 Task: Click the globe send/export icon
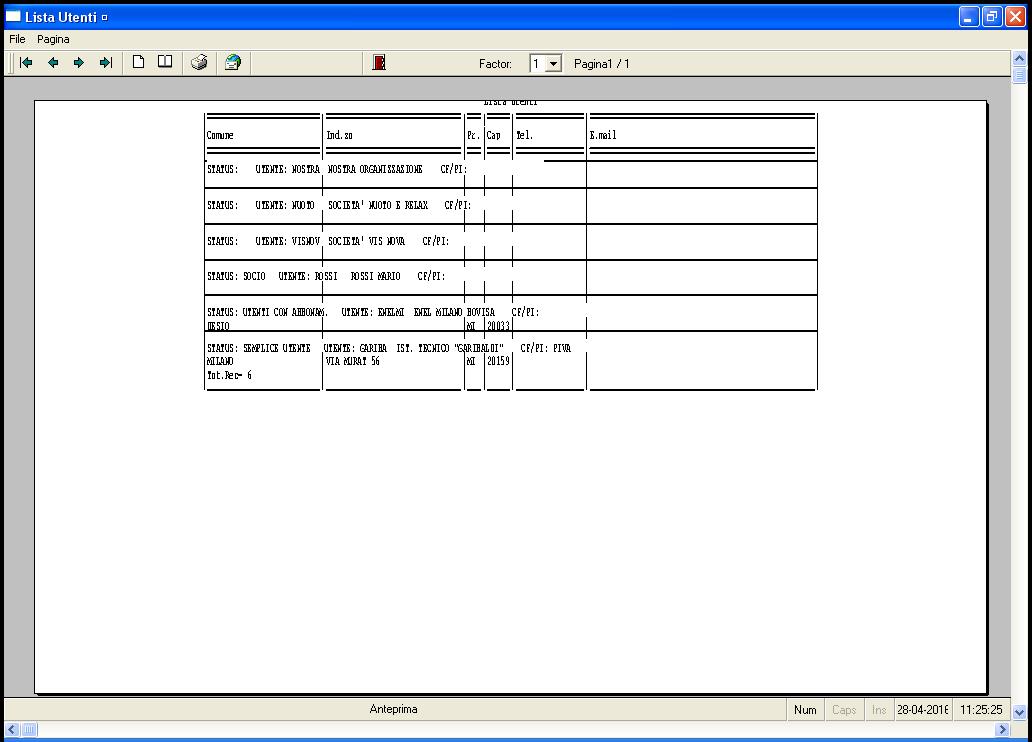(x=233, y=63)
